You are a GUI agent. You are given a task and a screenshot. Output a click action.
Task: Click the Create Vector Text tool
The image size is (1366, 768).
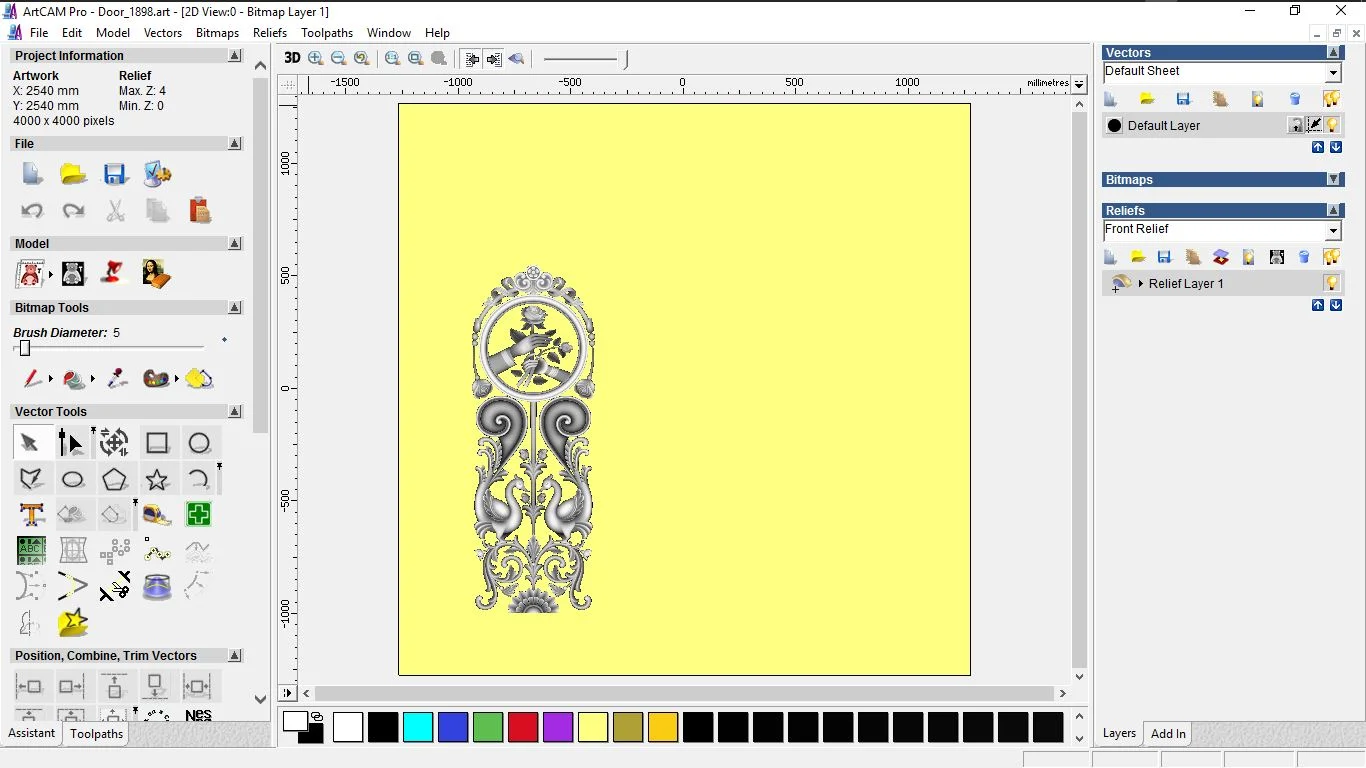[31, 515]
